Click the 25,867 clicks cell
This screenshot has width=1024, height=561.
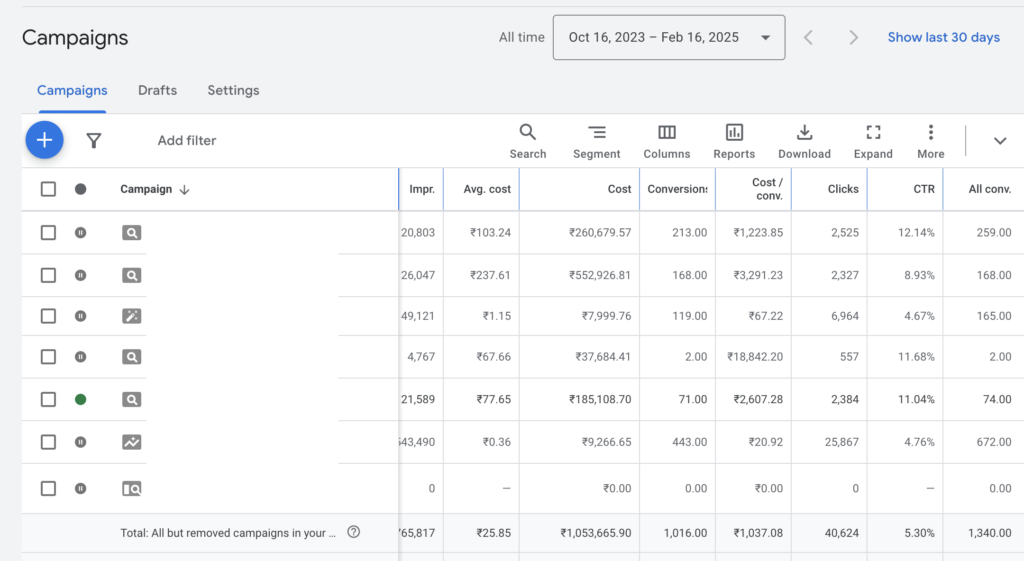[841, 441]
